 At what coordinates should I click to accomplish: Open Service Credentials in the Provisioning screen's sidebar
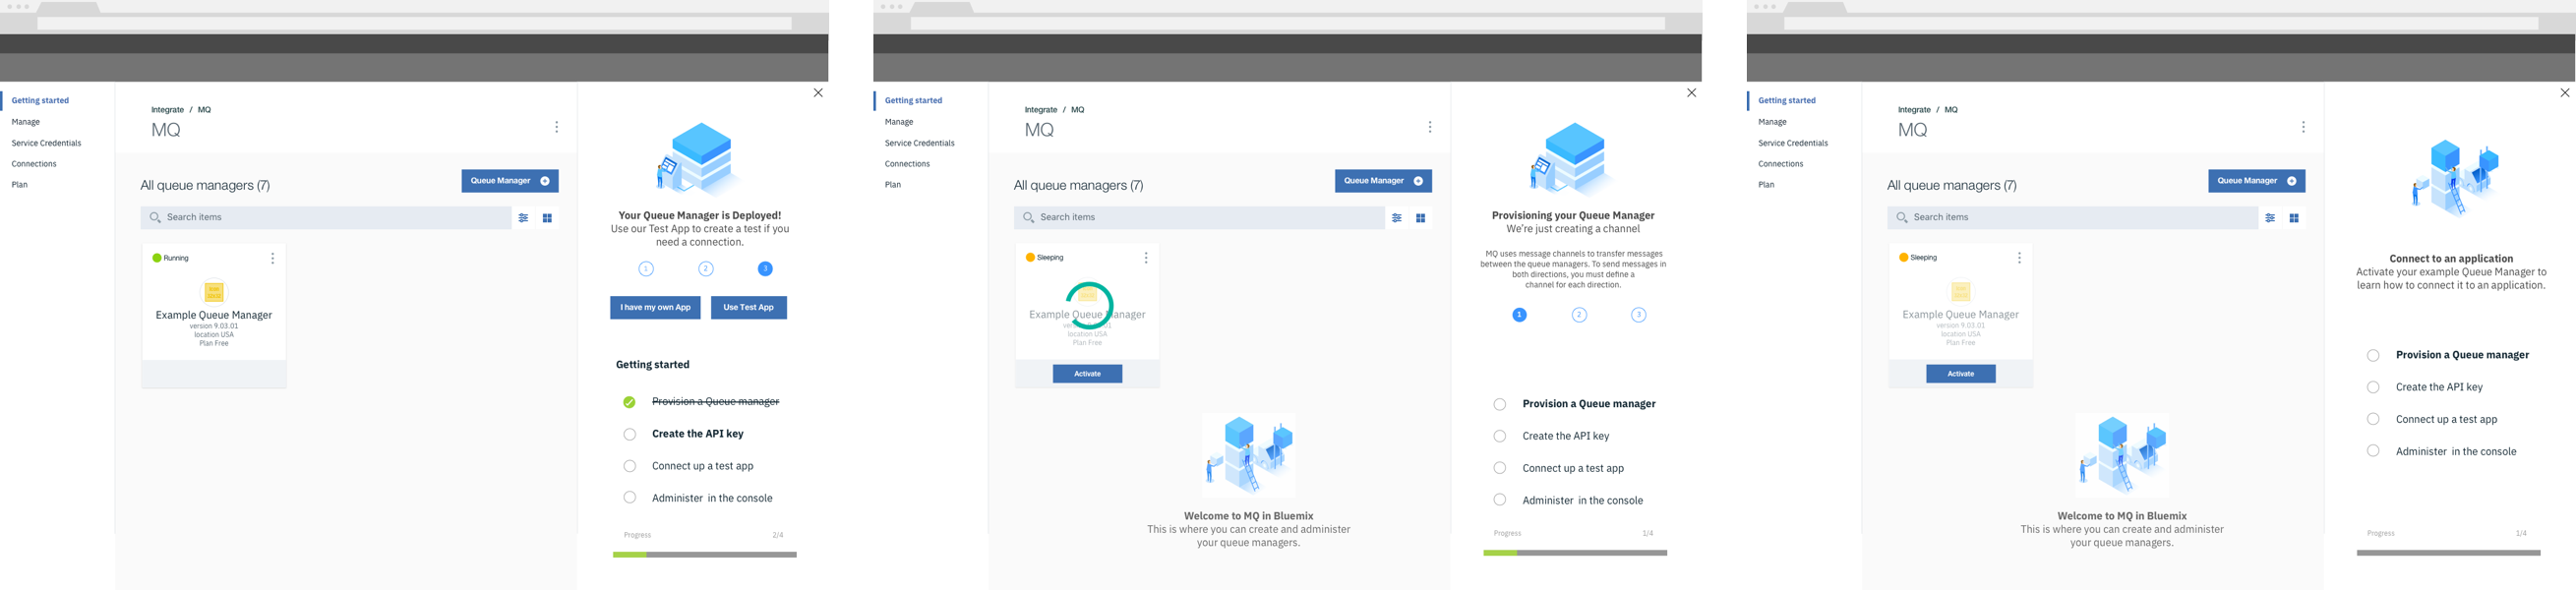pos(919,143)
